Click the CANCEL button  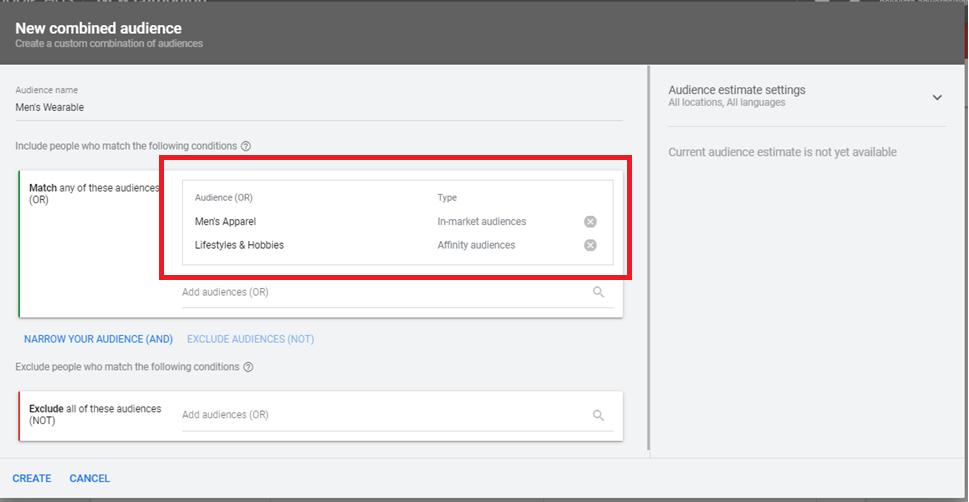point(90,479)
